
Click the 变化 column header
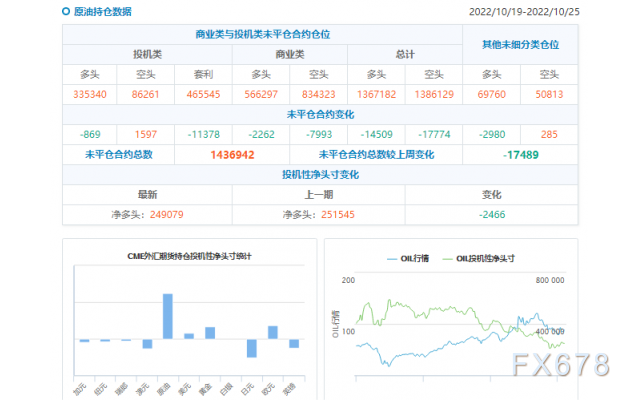click(x=491, y=194)
